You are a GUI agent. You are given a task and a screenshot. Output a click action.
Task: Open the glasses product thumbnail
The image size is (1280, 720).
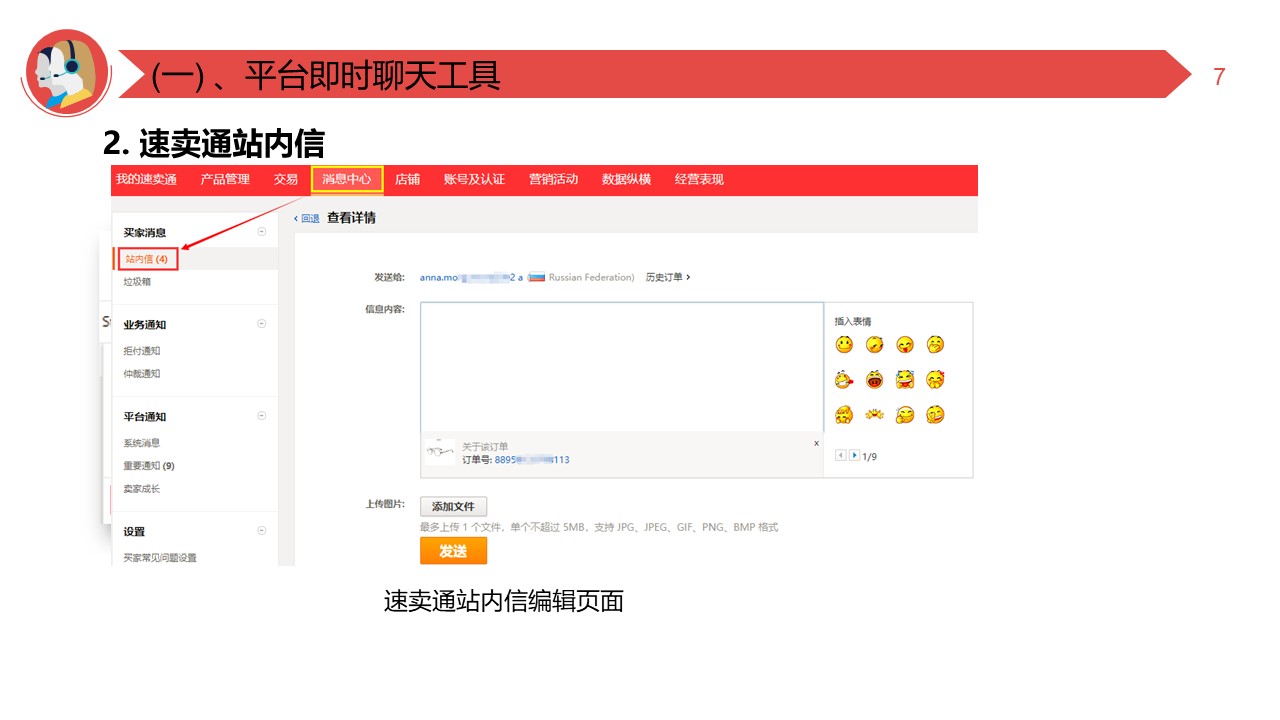(x=440, y=452)
